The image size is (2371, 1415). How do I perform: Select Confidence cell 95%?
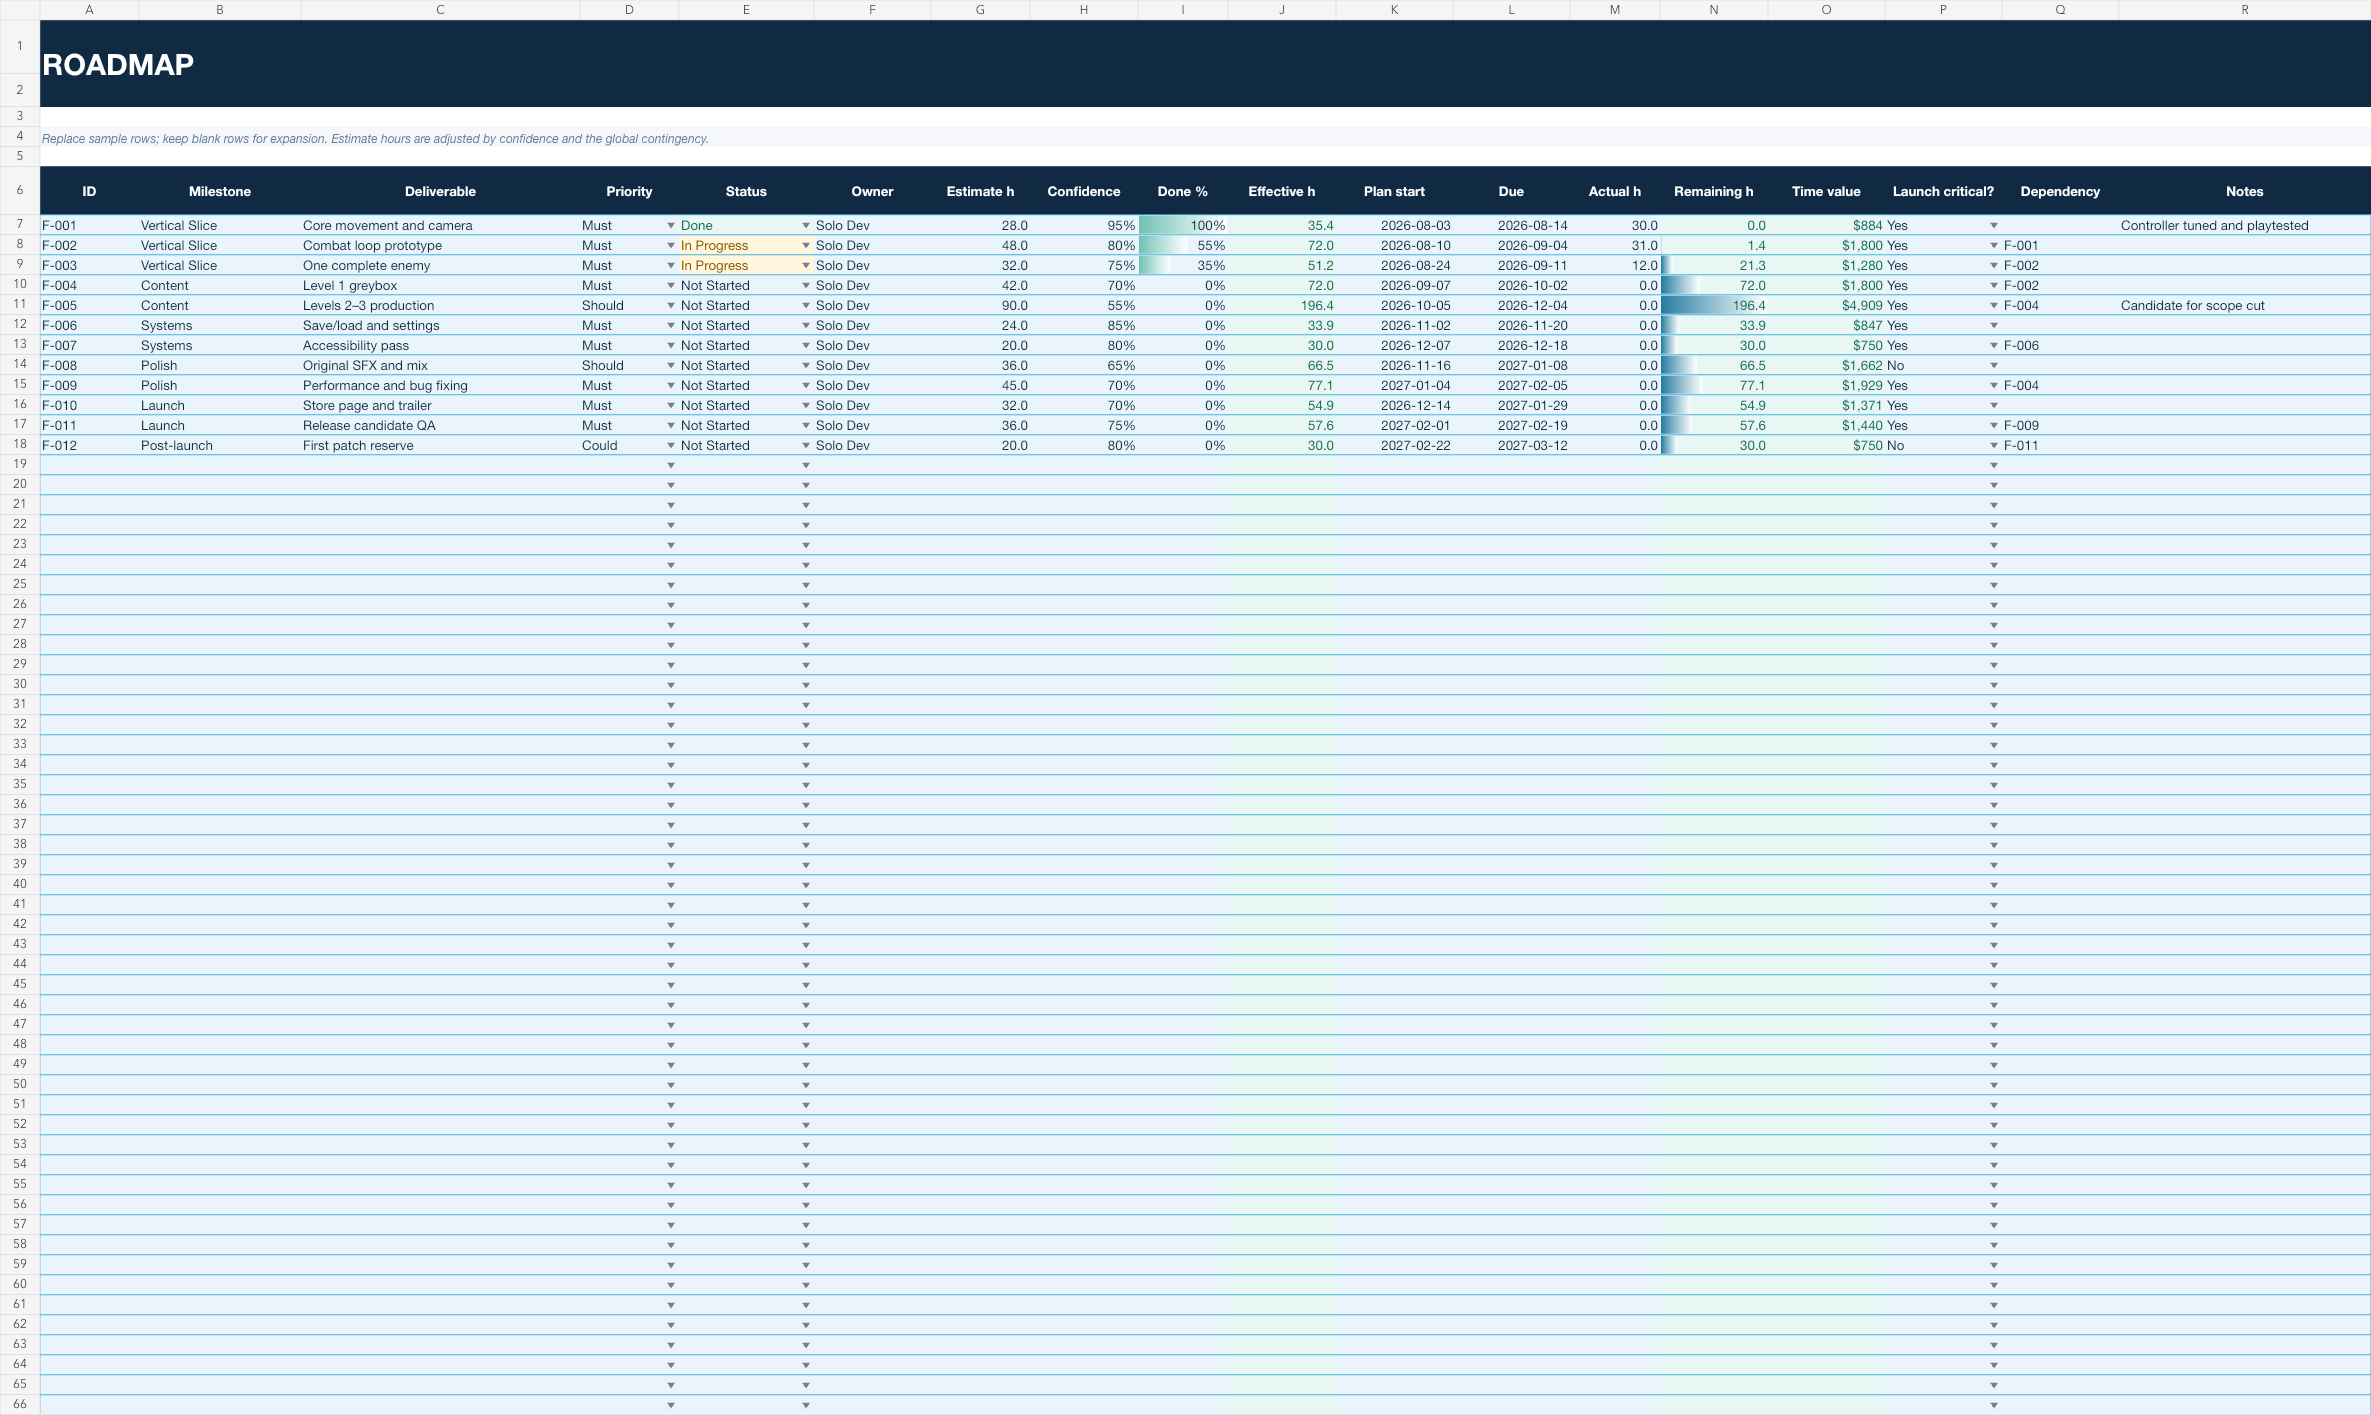[x=1083, y=226]
